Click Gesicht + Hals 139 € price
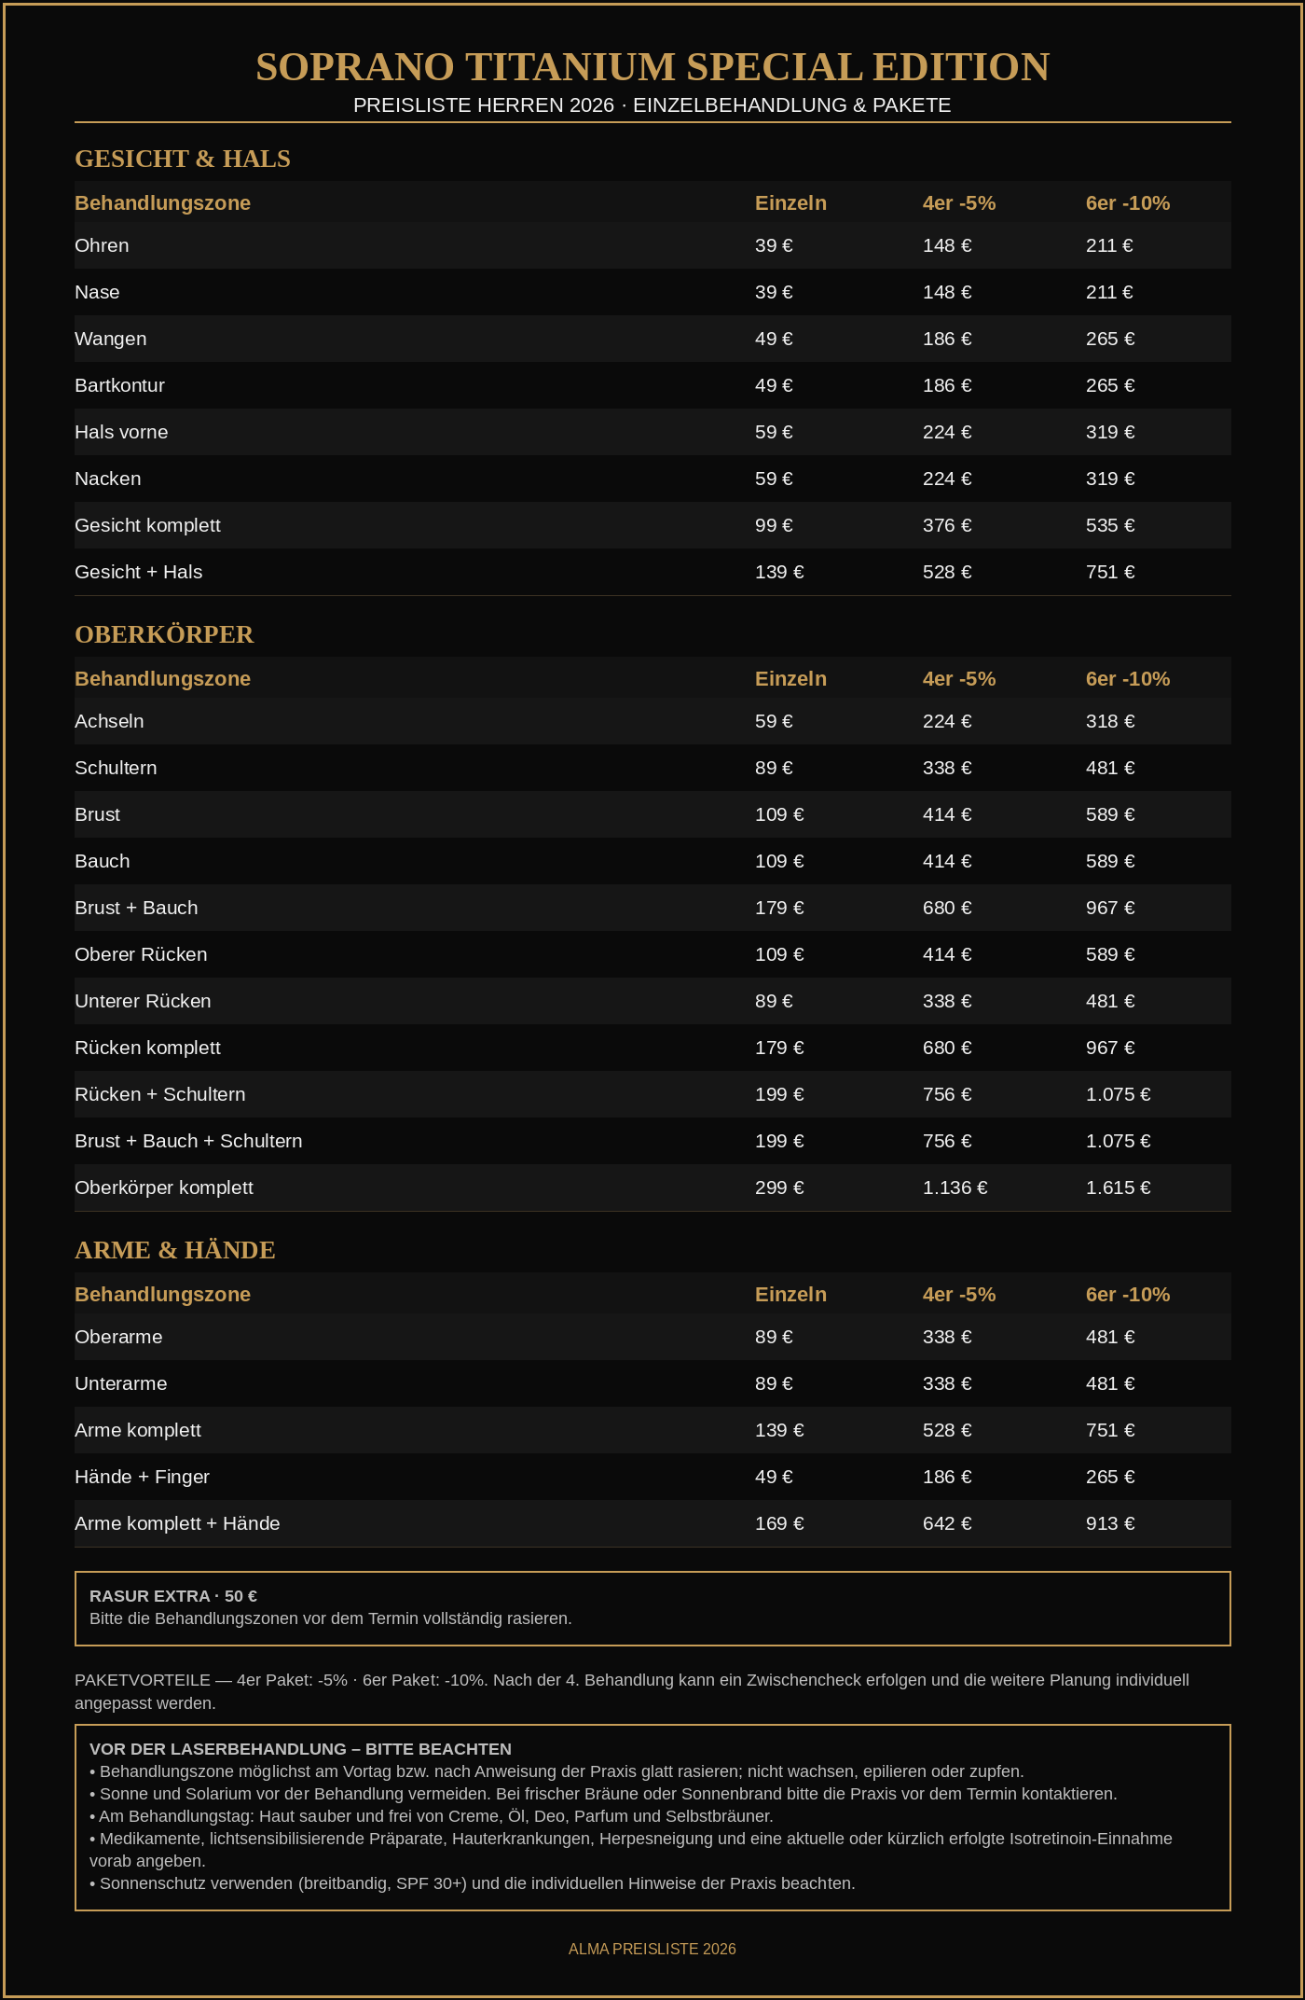1305x2000 pixels. point(779,573)
